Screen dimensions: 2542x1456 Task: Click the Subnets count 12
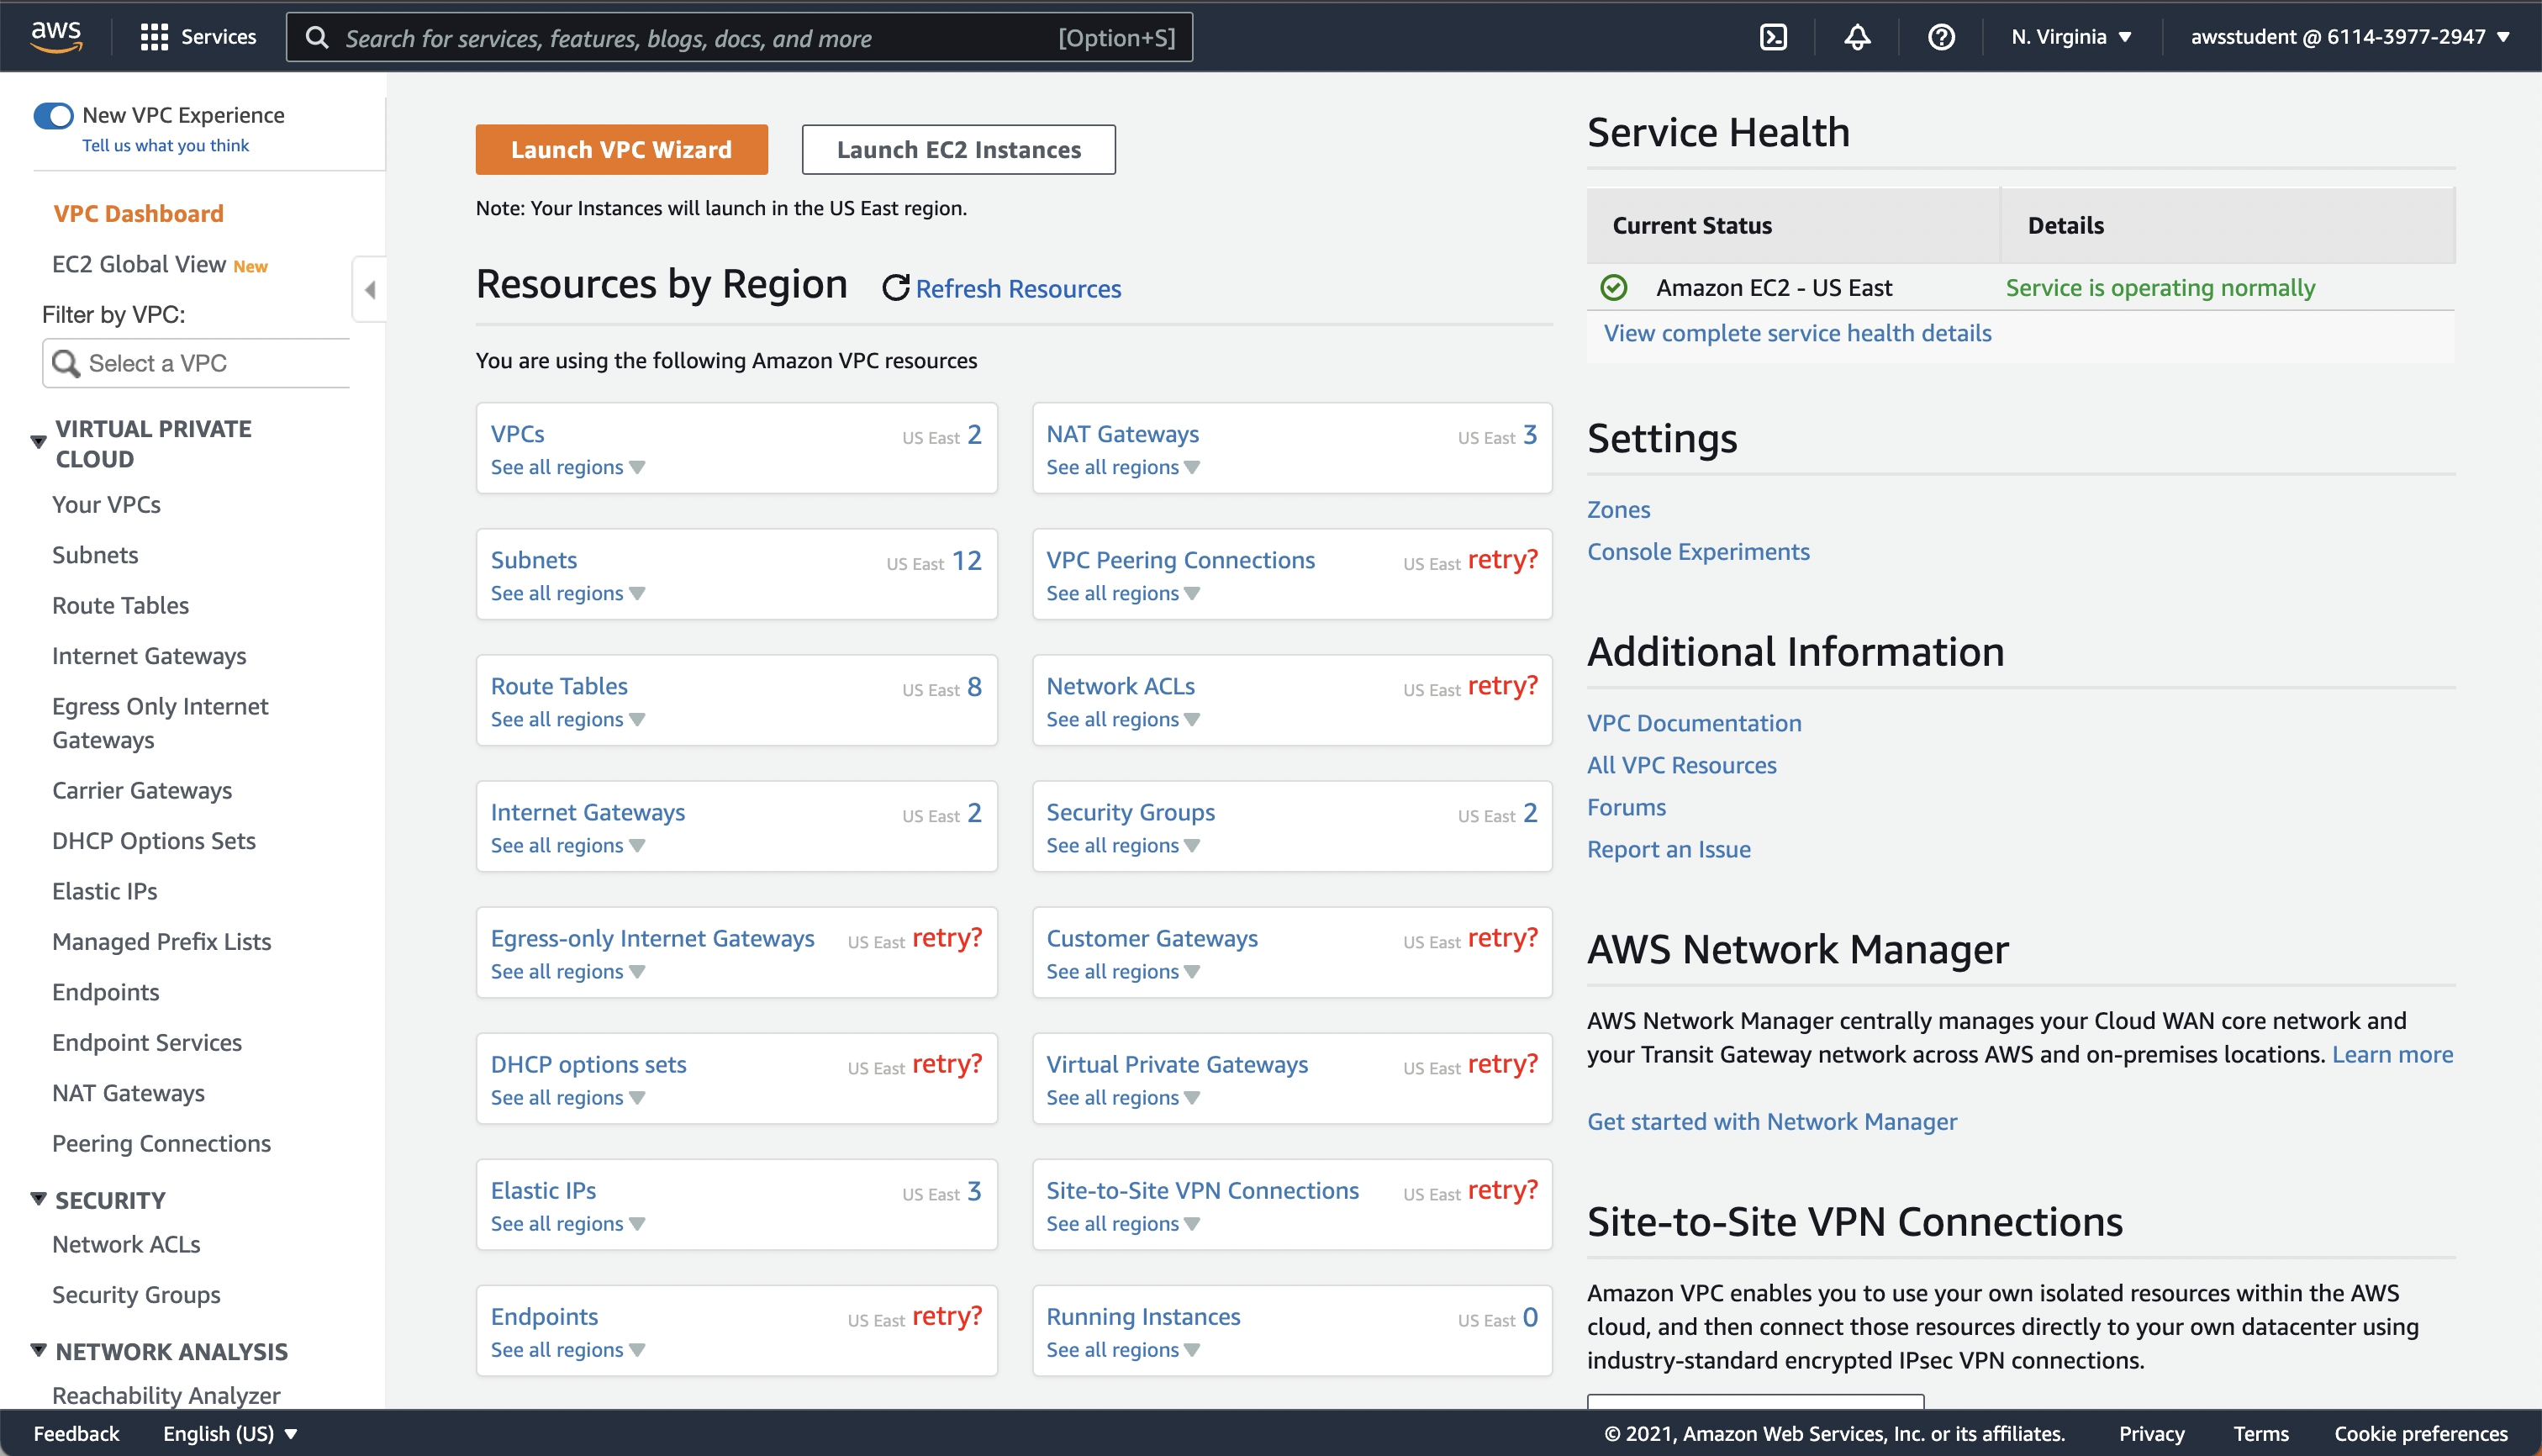(967, 560)
